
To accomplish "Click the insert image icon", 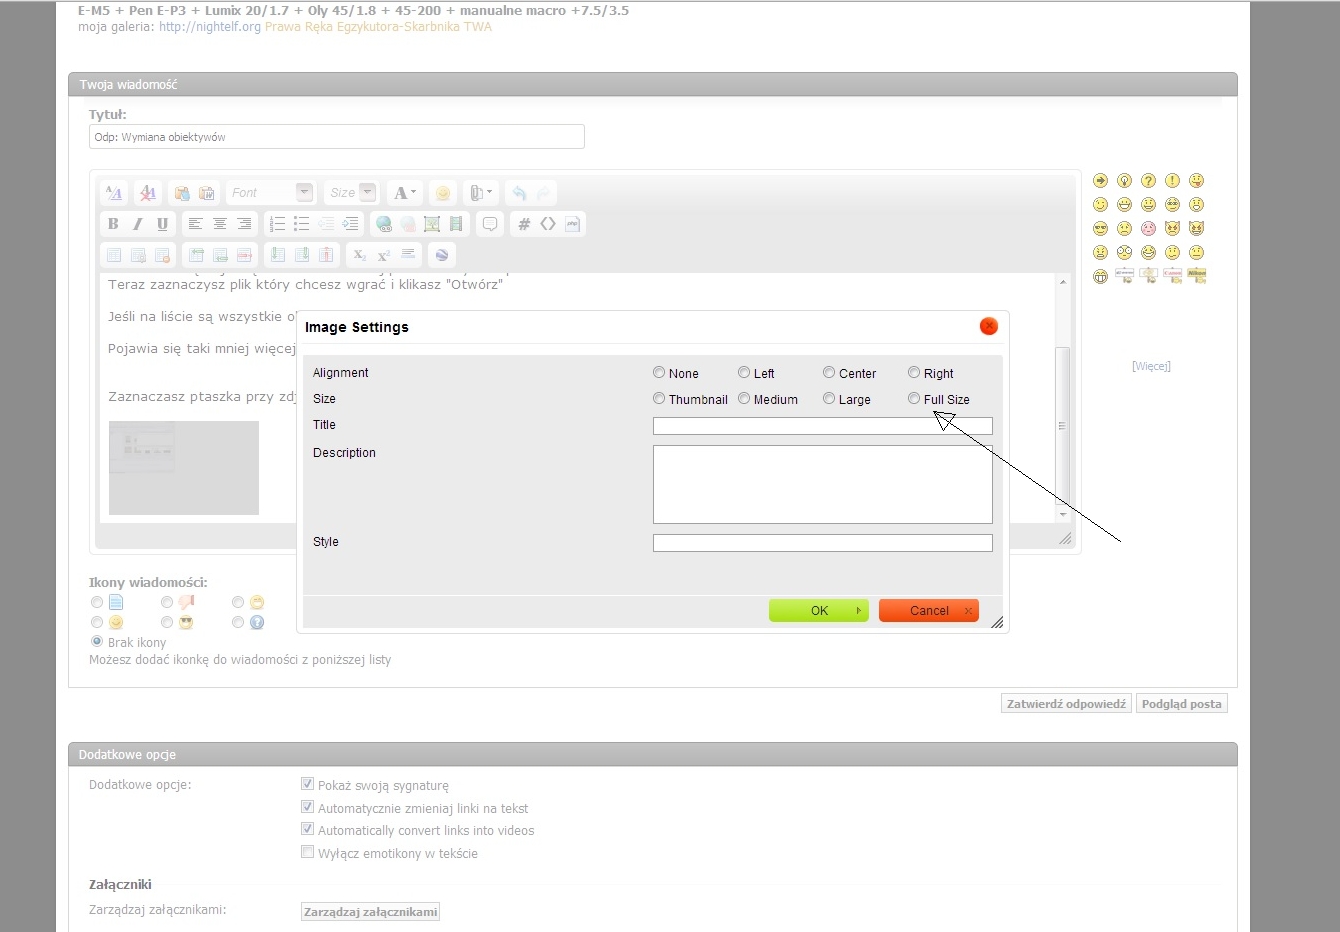I will point(432,224).
